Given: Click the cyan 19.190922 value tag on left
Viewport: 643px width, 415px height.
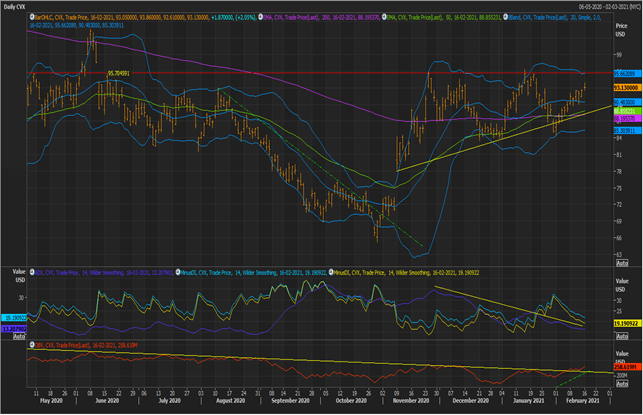Looking at the screenshot, I should (14, 318).
